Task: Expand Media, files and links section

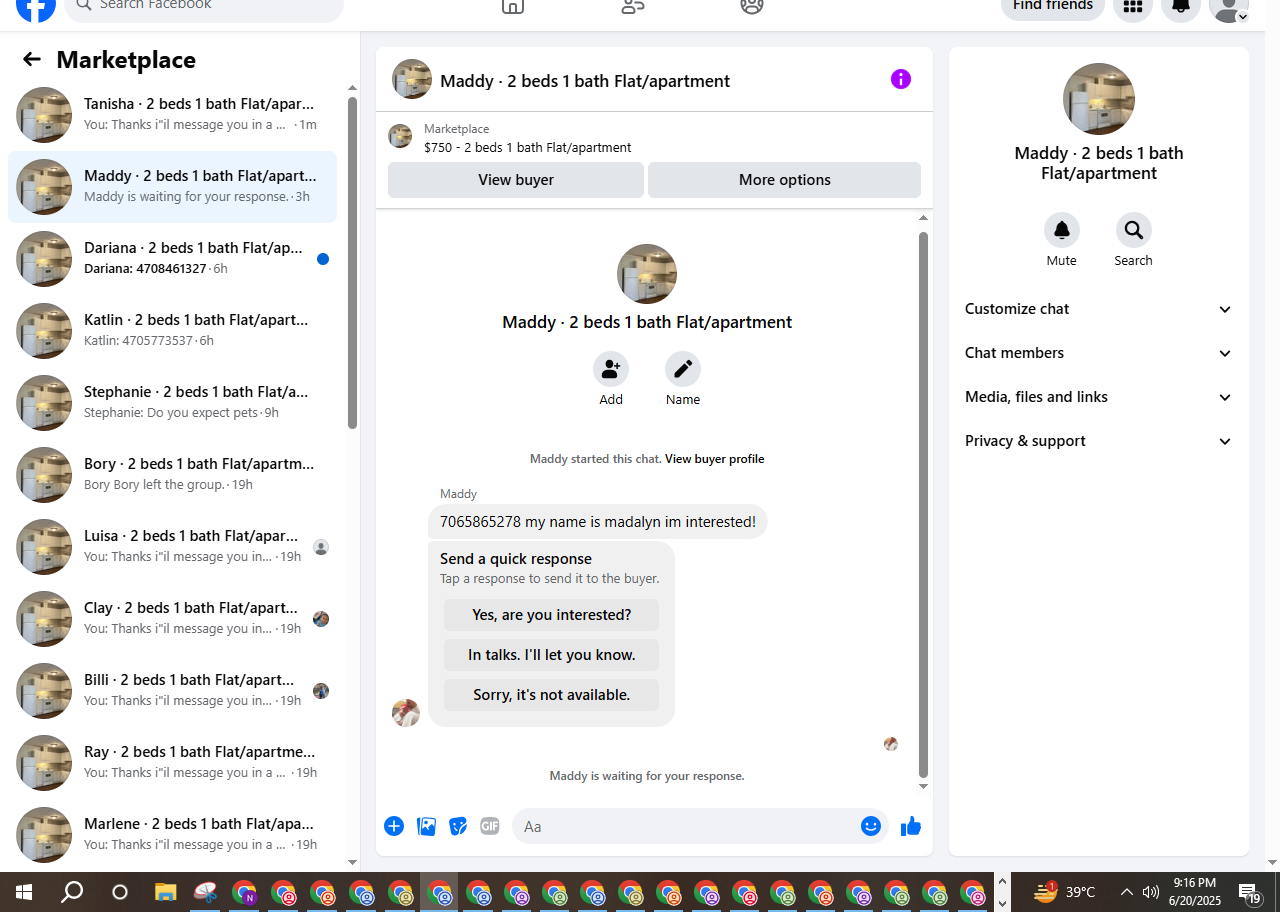Action: tap(1099, 397)
